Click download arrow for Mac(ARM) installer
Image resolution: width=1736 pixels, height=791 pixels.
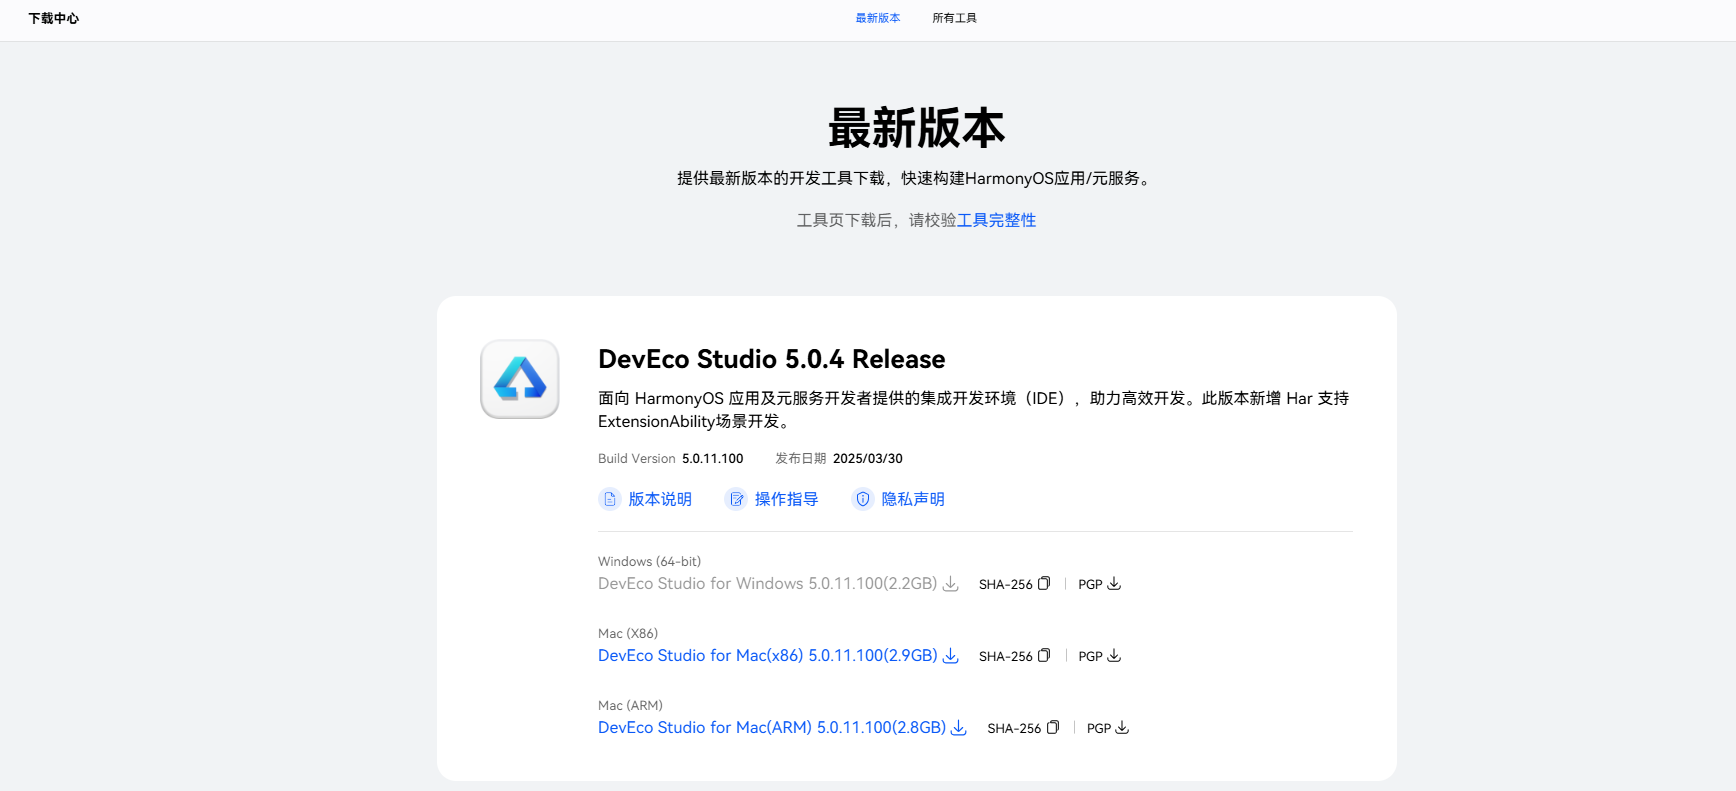[959, 728]
